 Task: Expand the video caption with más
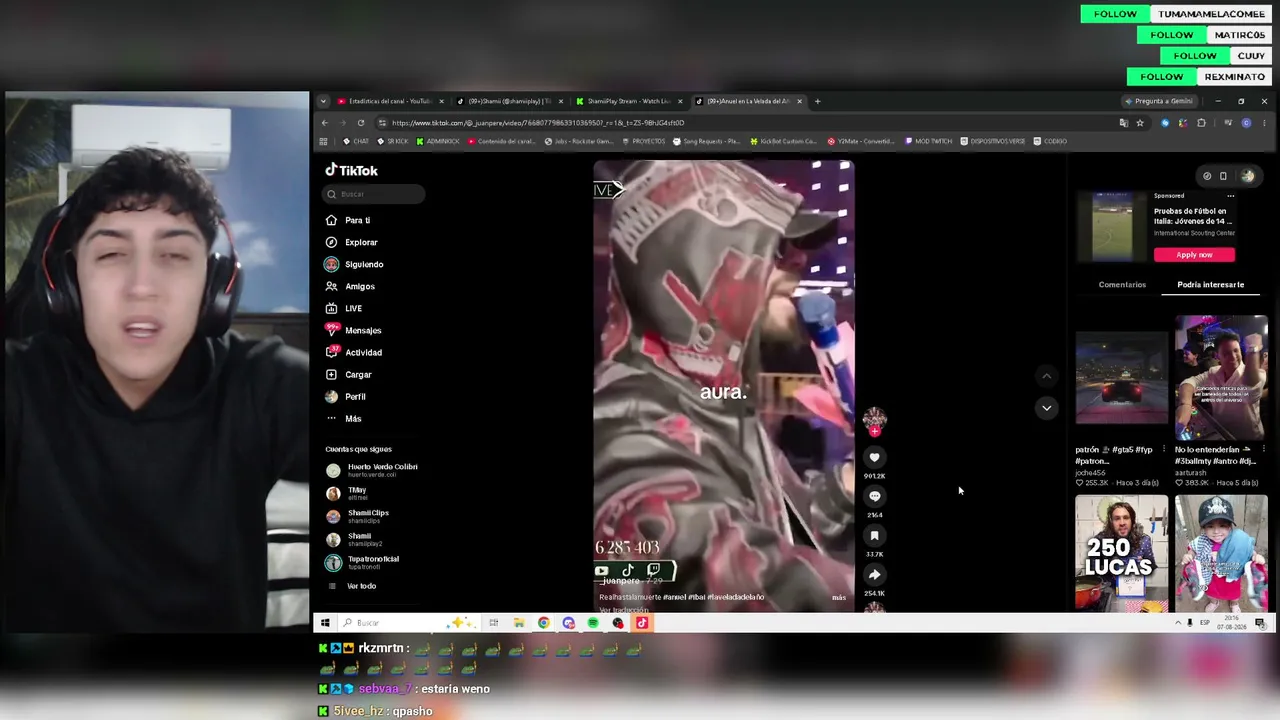(x=839, y=597)
